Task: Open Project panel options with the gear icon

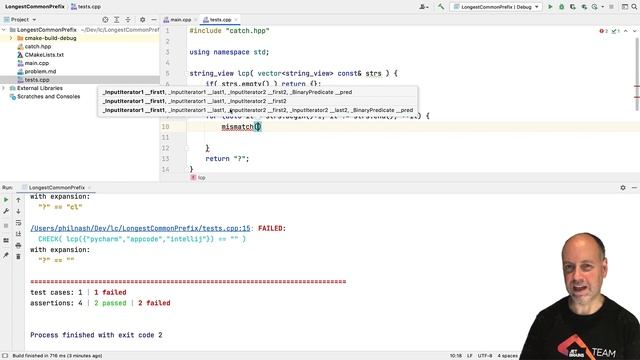Action: tap(142, 20)
